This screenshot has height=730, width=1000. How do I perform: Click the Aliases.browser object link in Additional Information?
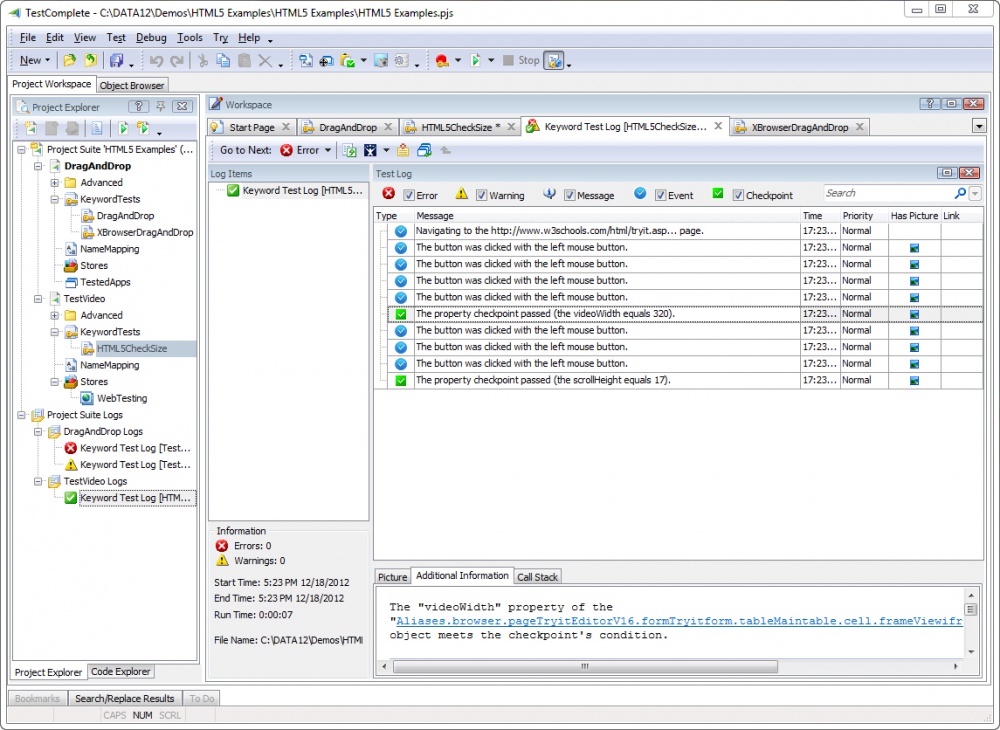[x=679, y=621]
